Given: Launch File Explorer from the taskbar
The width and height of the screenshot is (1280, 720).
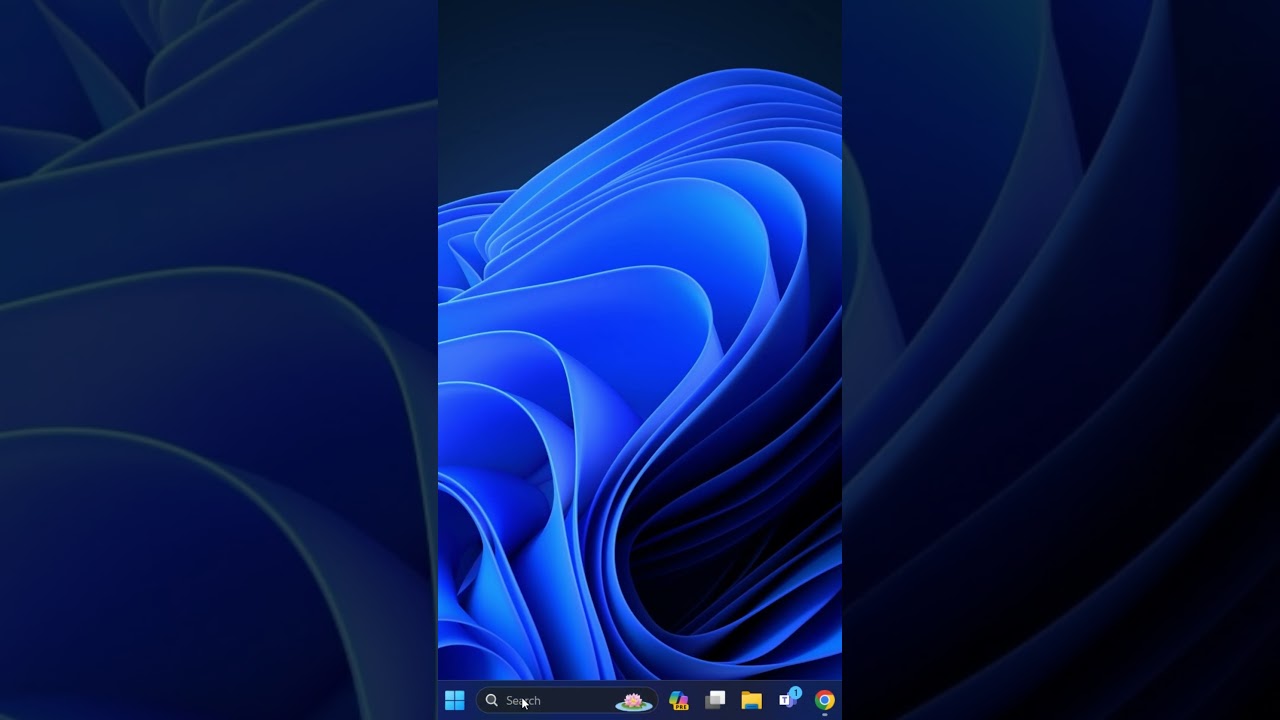Looking at the screenshot, I should pos(751,700).
